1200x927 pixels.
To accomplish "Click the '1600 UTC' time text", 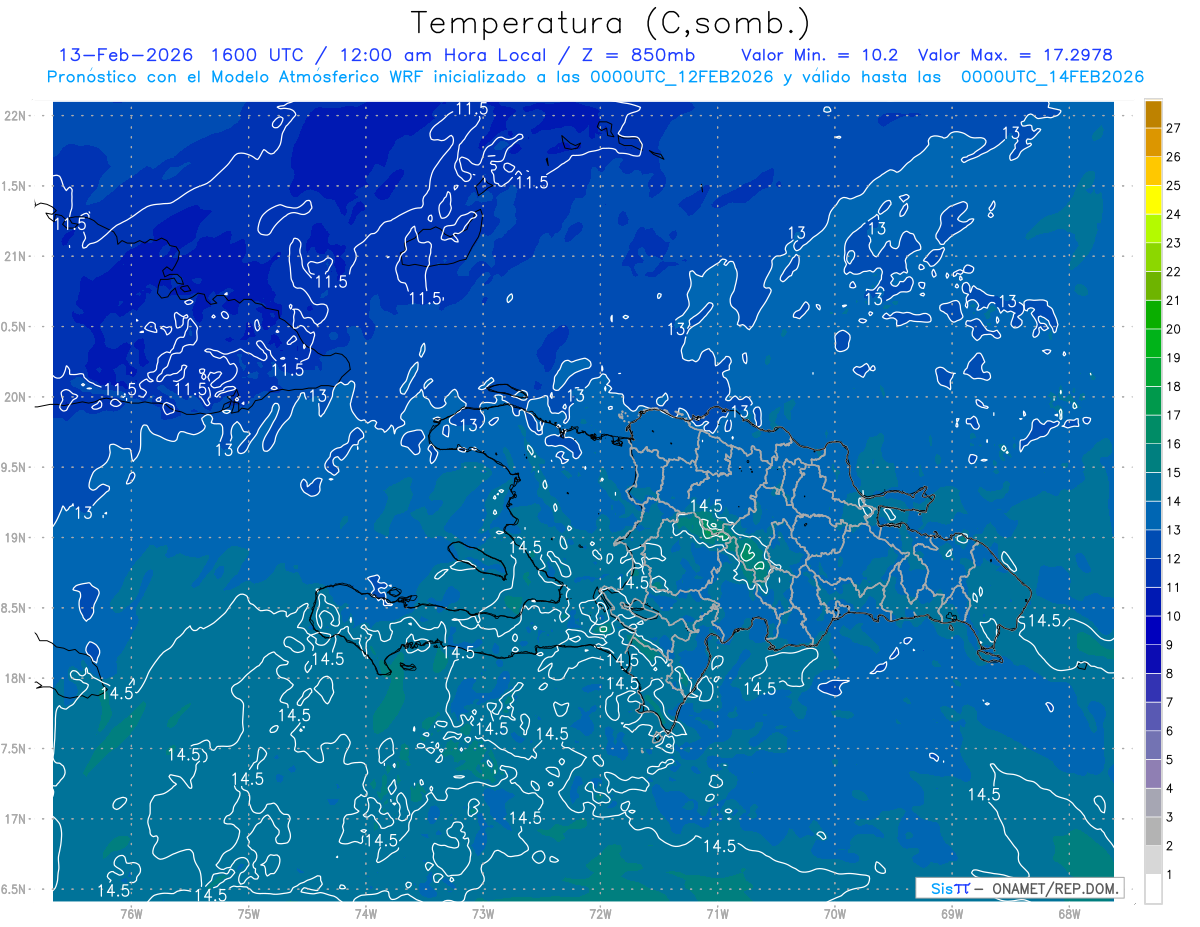I will click(255, 55).
